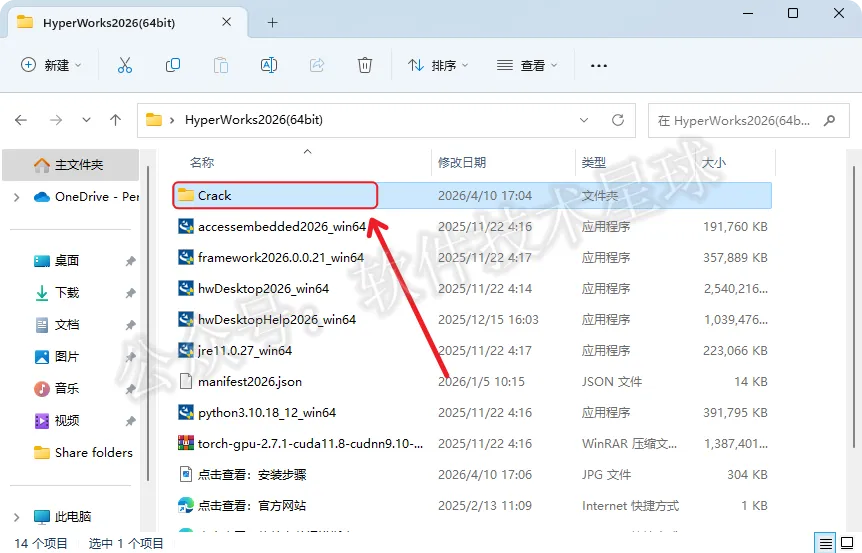Unpin 下载 via its pin icon
Image resolution: width=862 pixels, height=553 pixels.
pyautogui.click(x=130, y=294)
